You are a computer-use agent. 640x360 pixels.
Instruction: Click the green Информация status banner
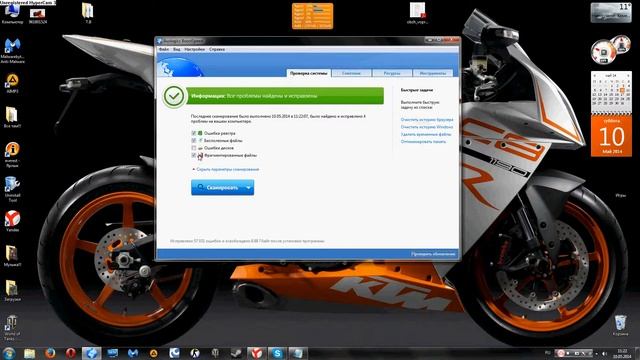(285, 96)
